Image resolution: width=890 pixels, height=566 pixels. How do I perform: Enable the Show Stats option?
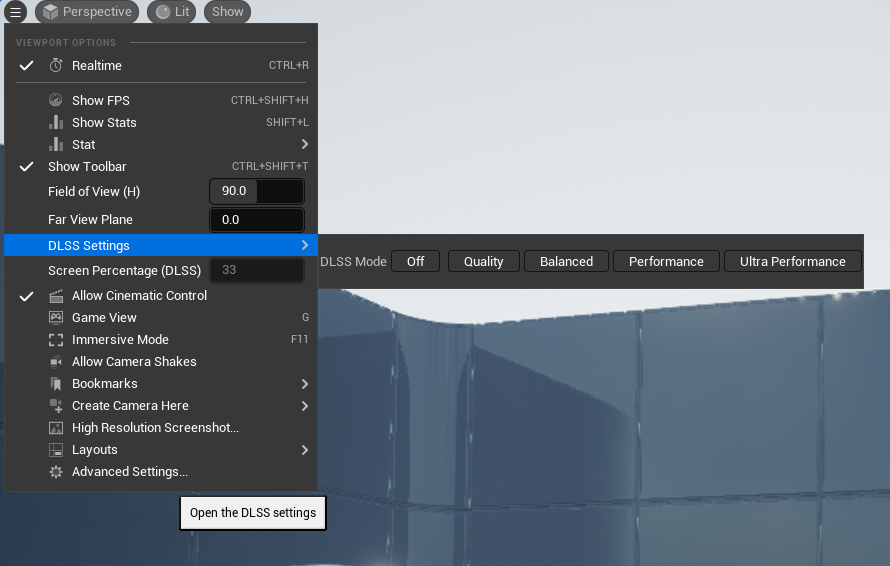(161, 123)
